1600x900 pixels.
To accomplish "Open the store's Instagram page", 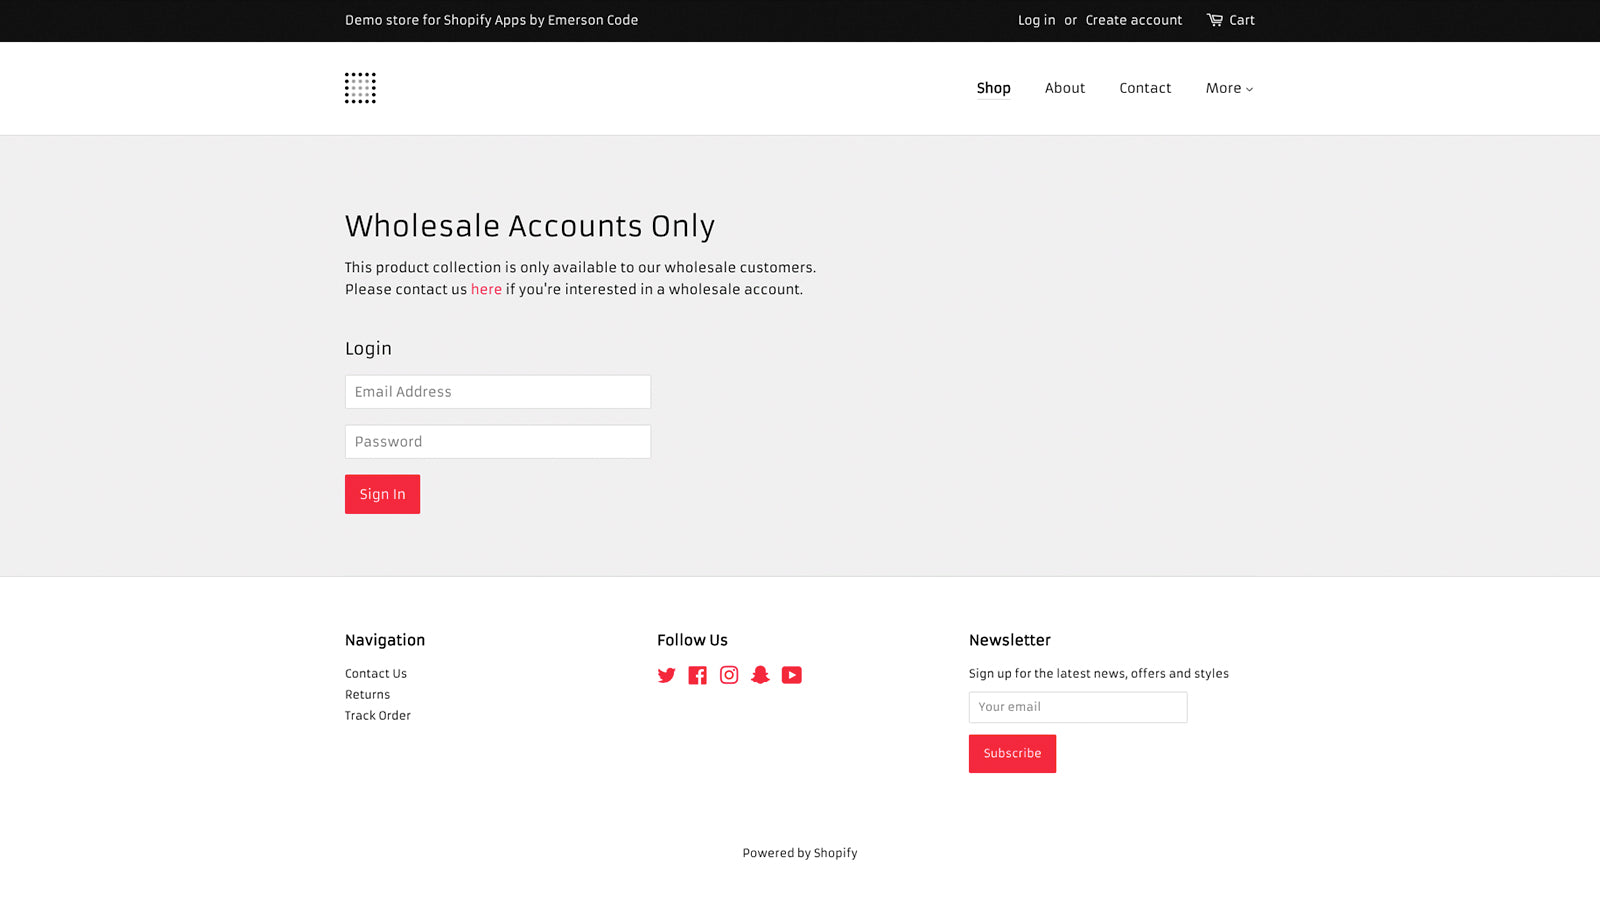I will pyautogui.click(x=729, y=675).
